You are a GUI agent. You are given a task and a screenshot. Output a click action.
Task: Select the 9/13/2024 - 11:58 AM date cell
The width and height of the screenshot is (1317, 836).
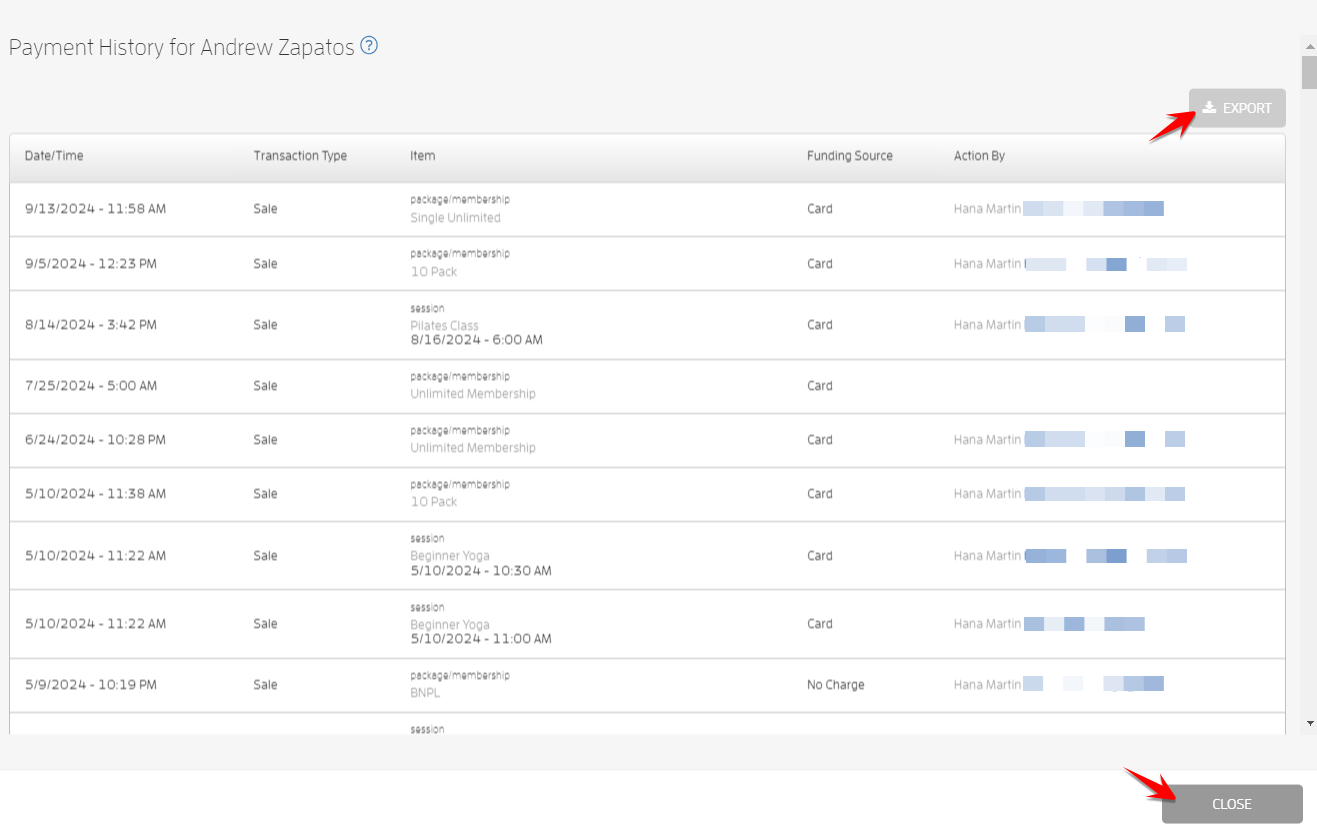coord(95,209)
